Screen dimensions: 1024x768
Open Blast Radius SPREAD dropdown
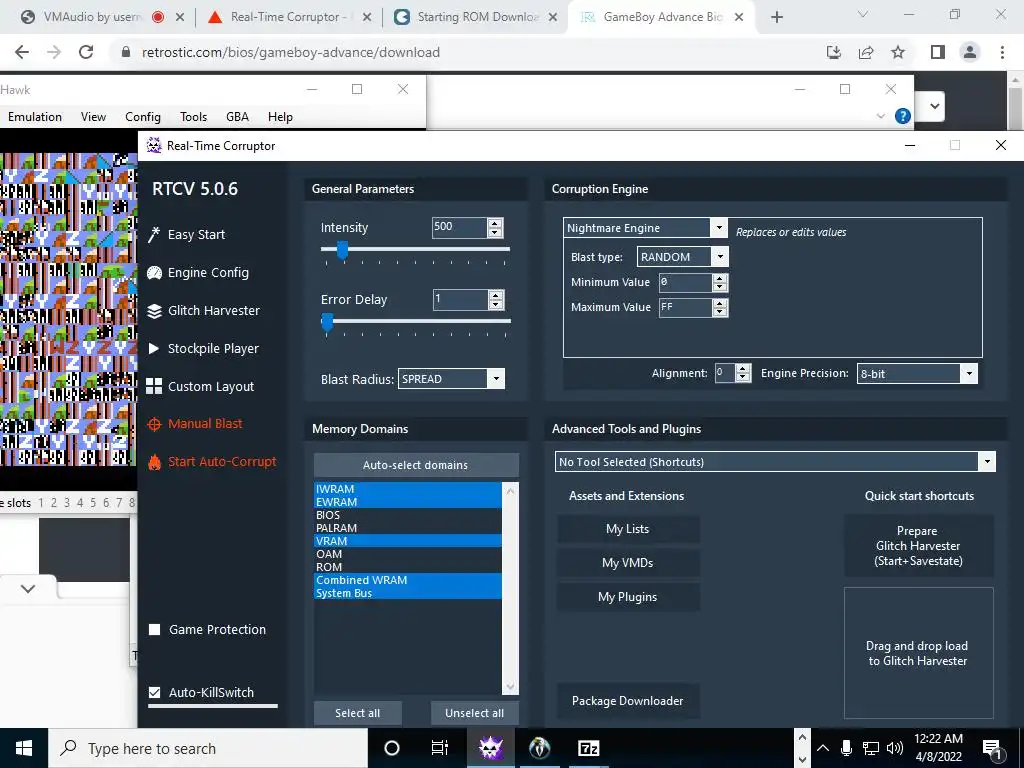click(496, 379)
